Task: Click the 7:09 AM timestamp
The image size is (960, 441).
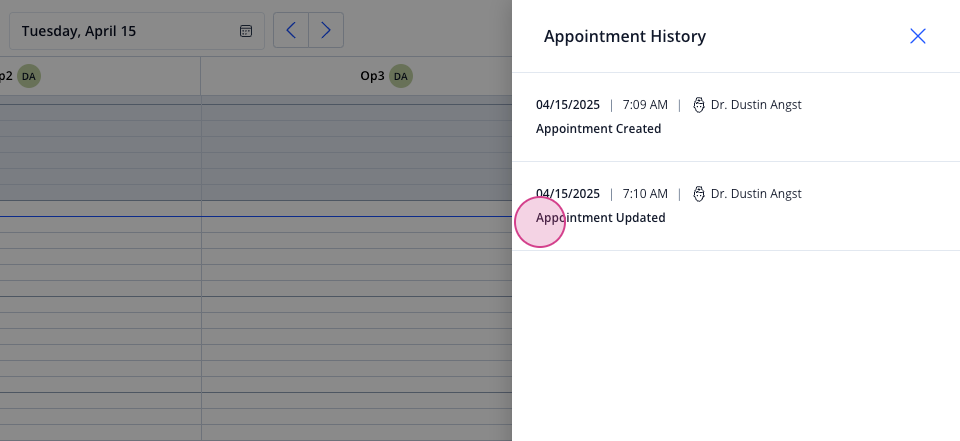Action: [645, 105]
